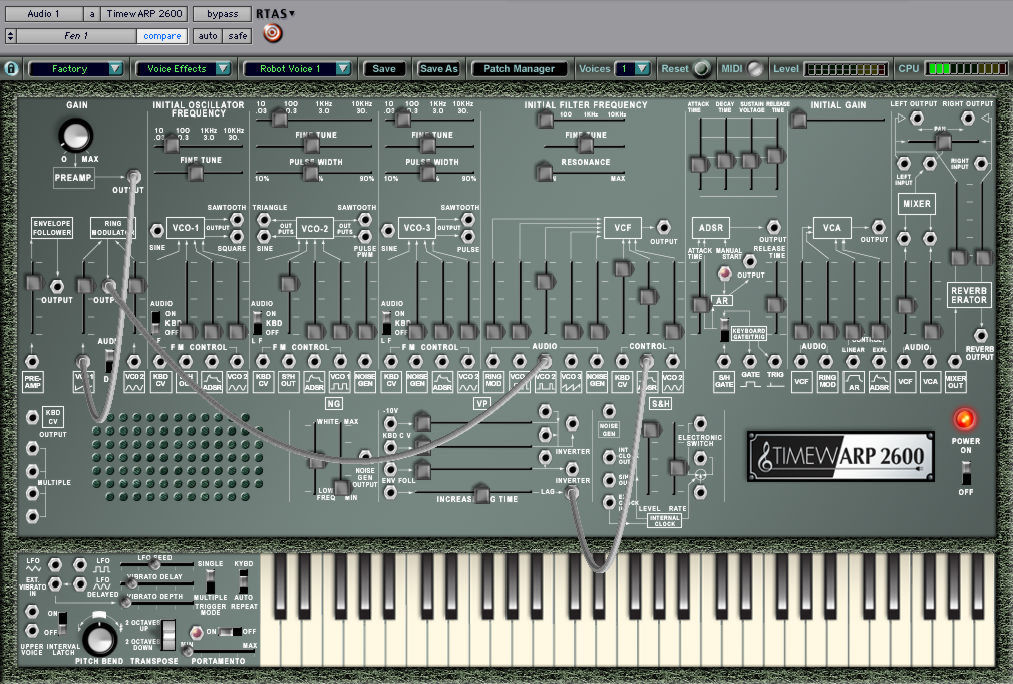Click the bypass button
Screen dimensions: 1013x684
[x=222, y=14]
